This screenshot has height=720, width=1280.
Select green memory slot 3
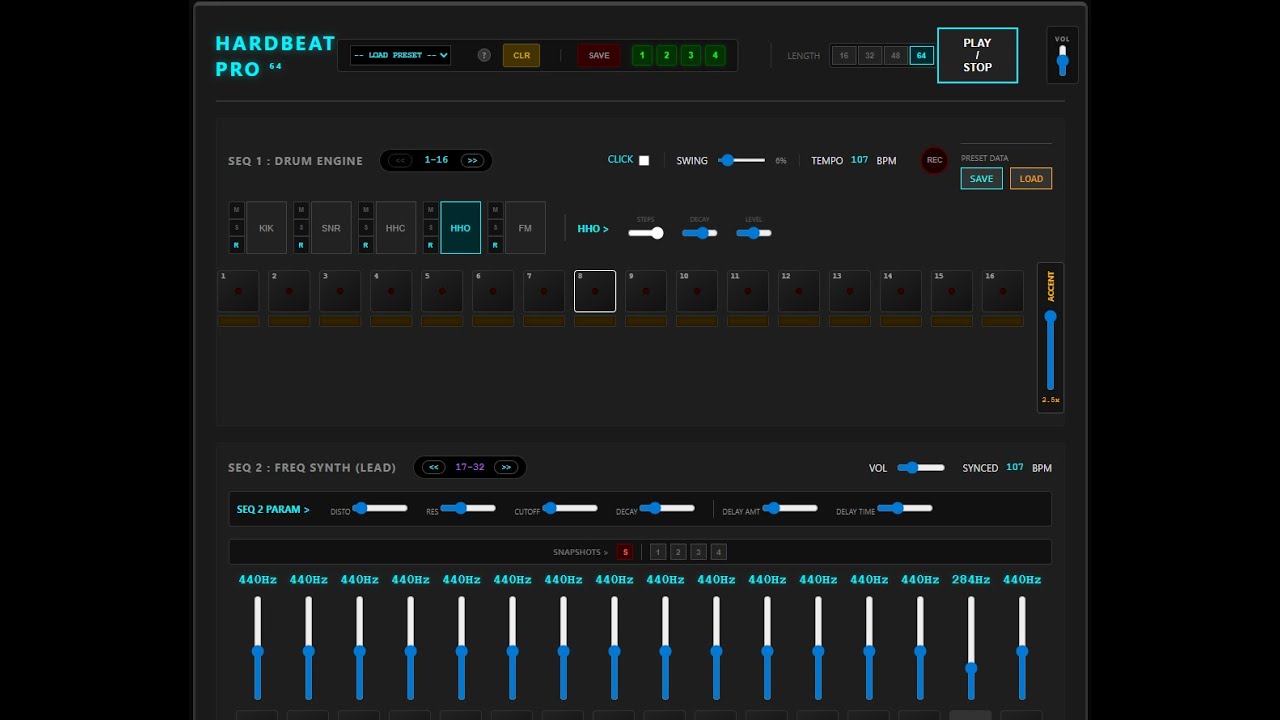[690, 55]
